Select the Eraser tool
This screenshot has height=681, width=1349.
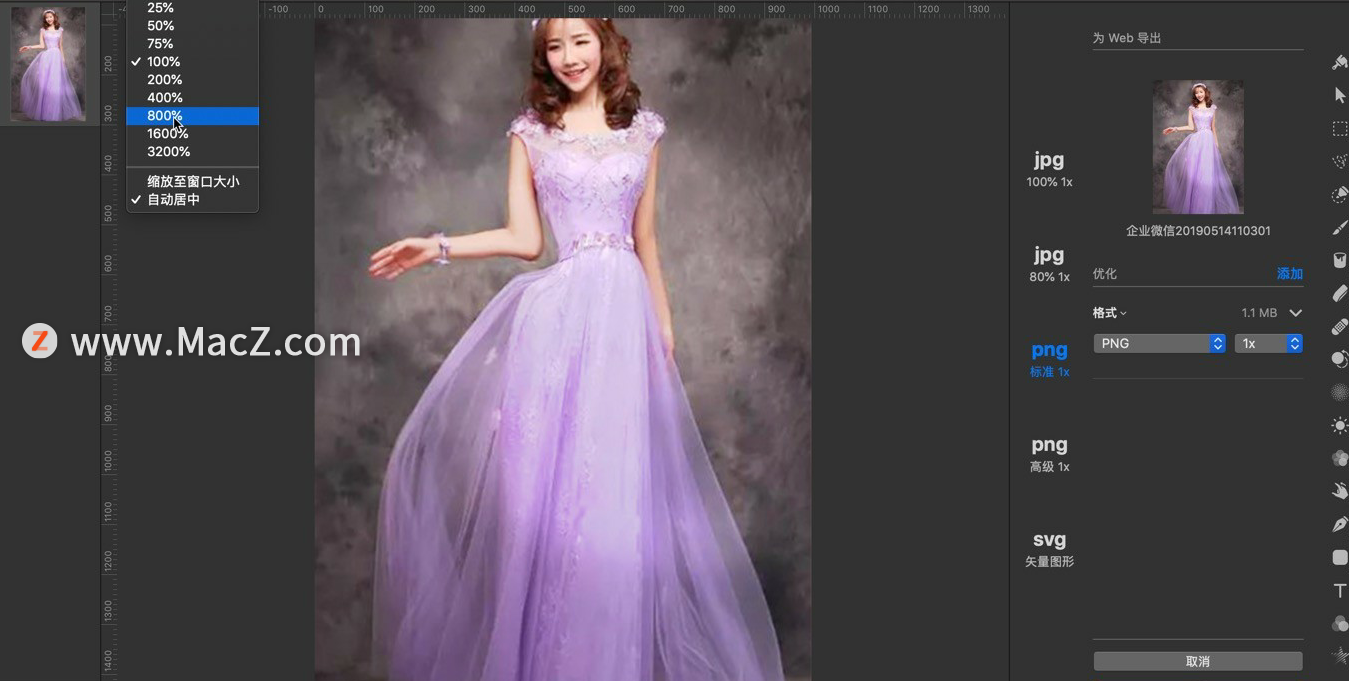tap(1340, 293)
